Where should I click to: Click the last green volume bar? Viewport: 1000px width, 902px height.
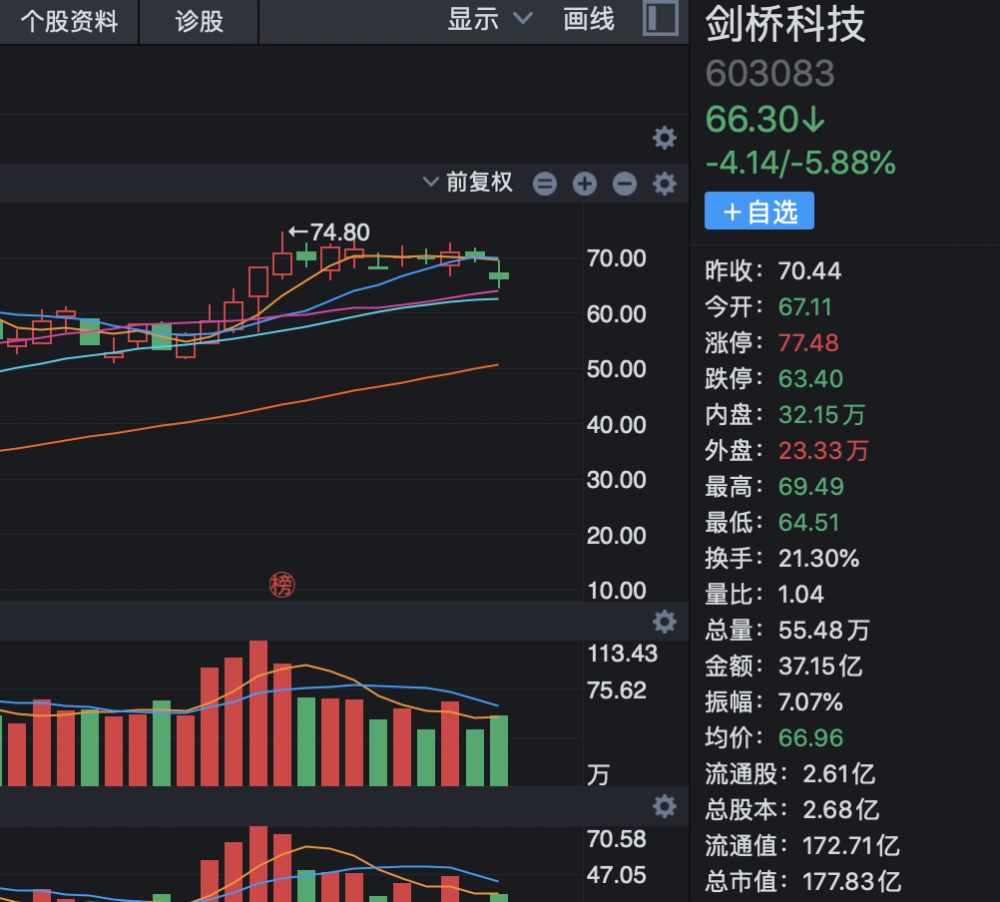(x=499, y=751)
